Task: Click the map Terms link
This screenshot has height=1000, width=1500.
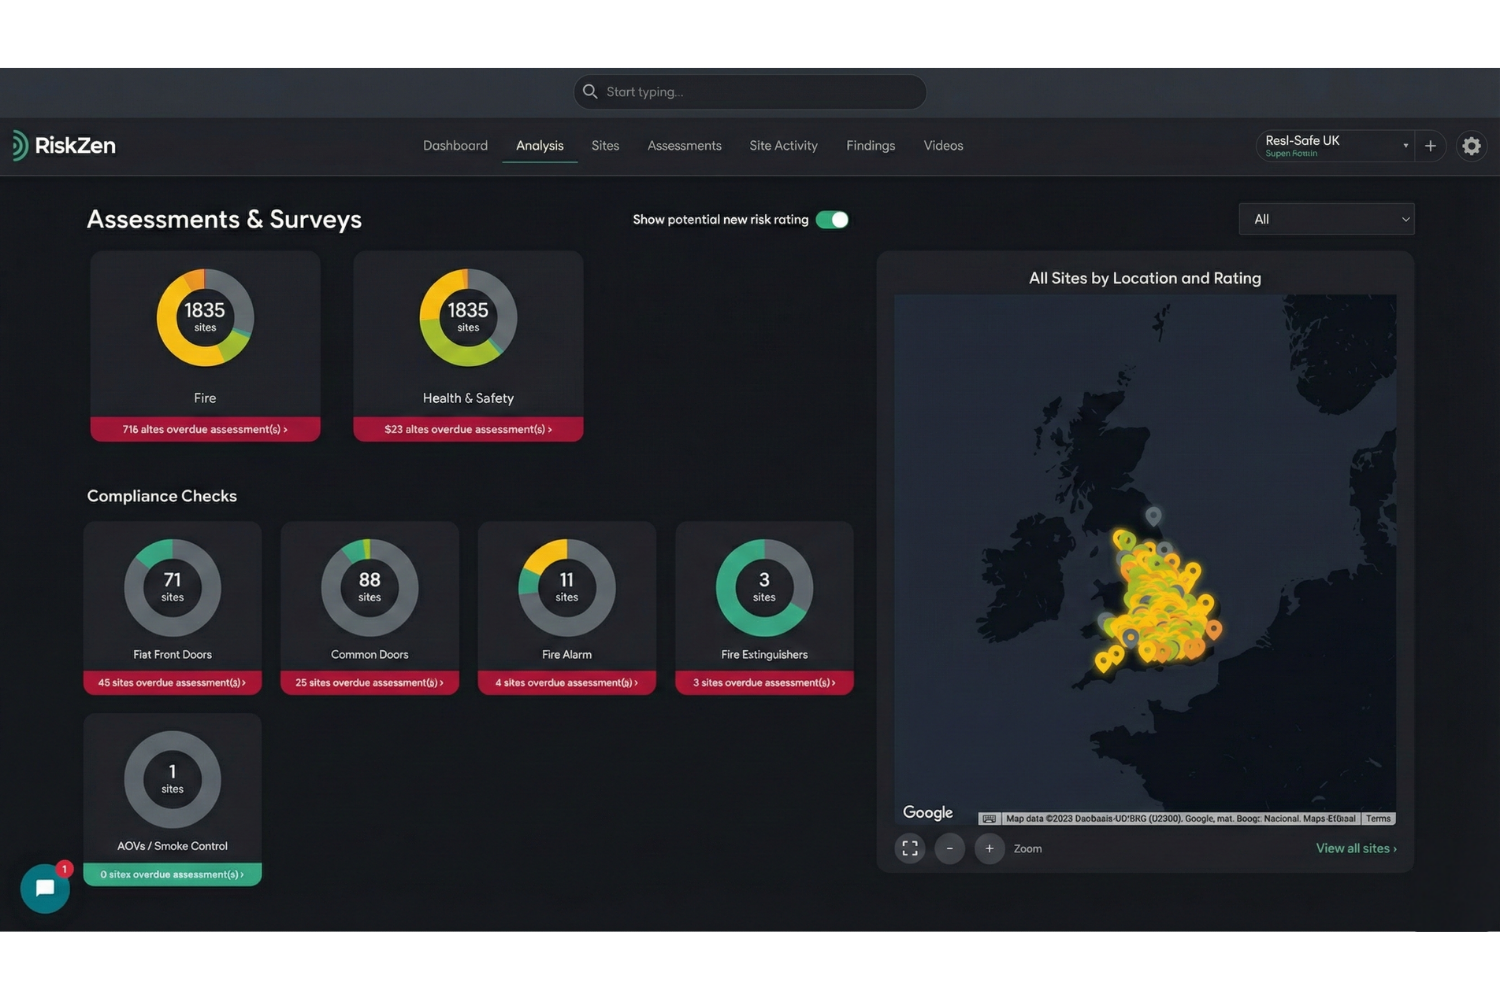Action: click(x=1378, y=819)
